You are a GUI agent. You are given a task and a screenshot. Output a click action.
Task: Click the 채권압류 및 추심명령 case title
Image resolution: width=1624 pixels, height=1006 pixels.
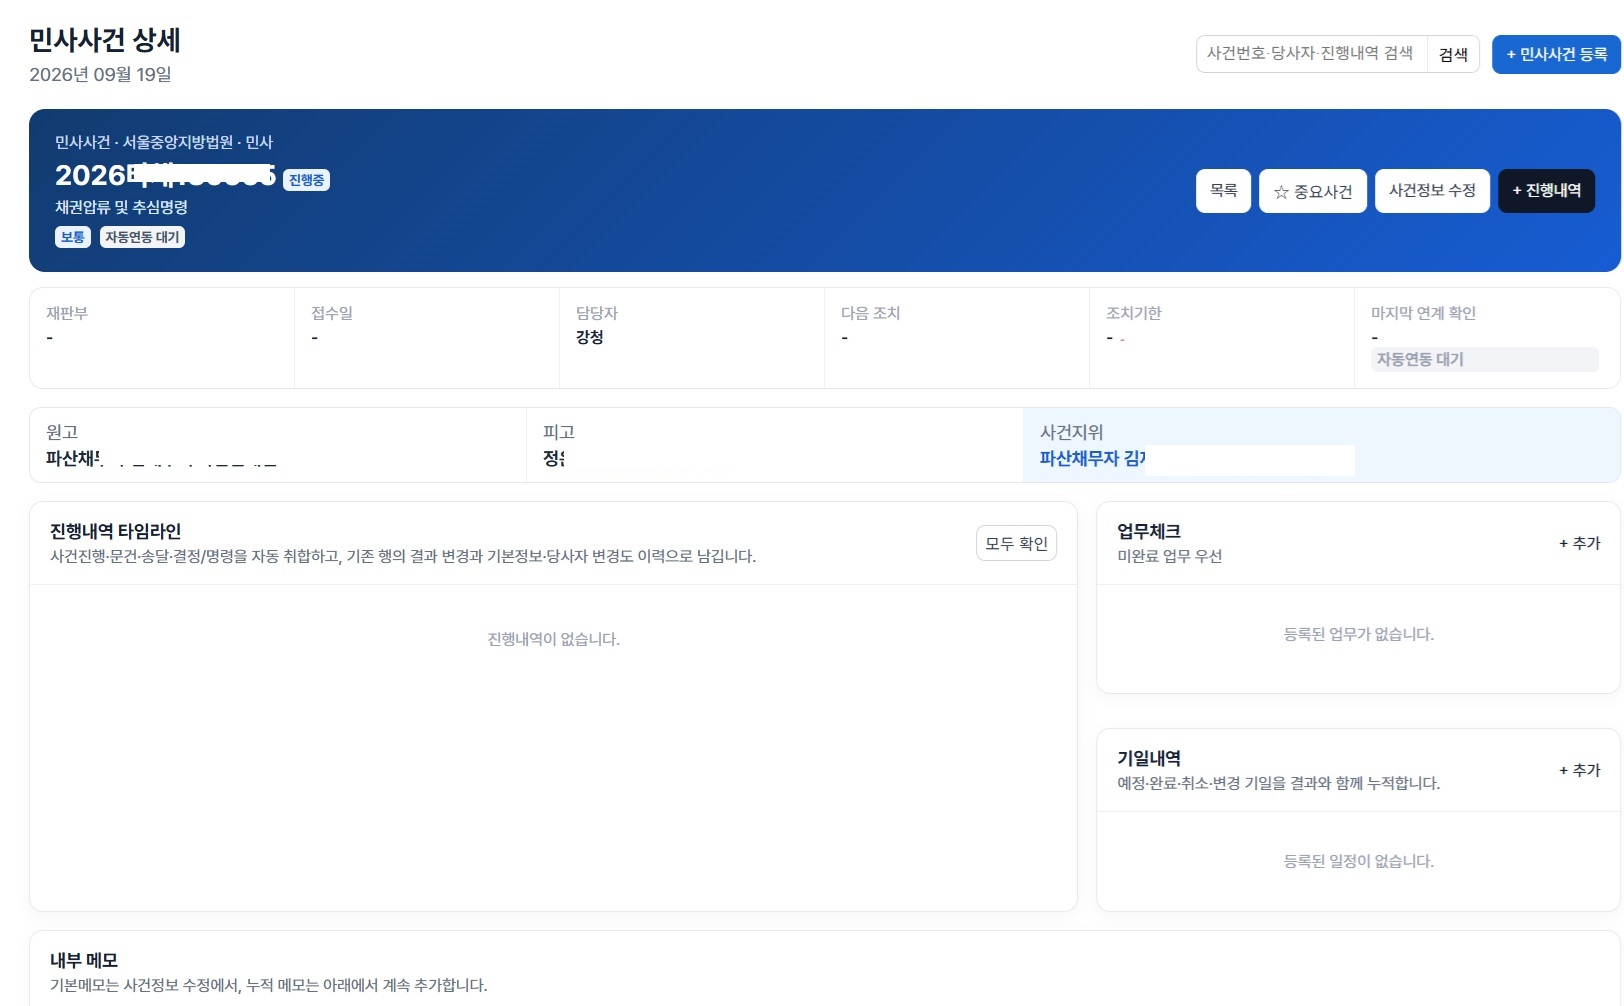click(x=121, y=207)
